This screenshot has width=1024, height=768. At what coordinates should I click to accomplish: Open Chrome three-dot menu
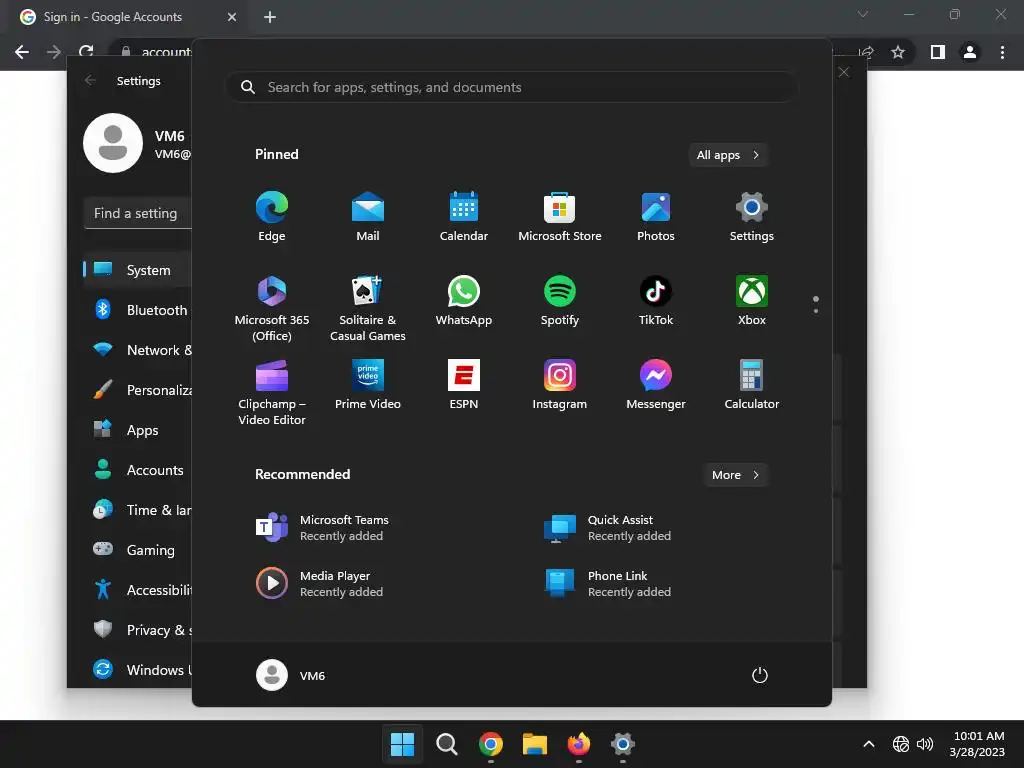pos(1002,52)
